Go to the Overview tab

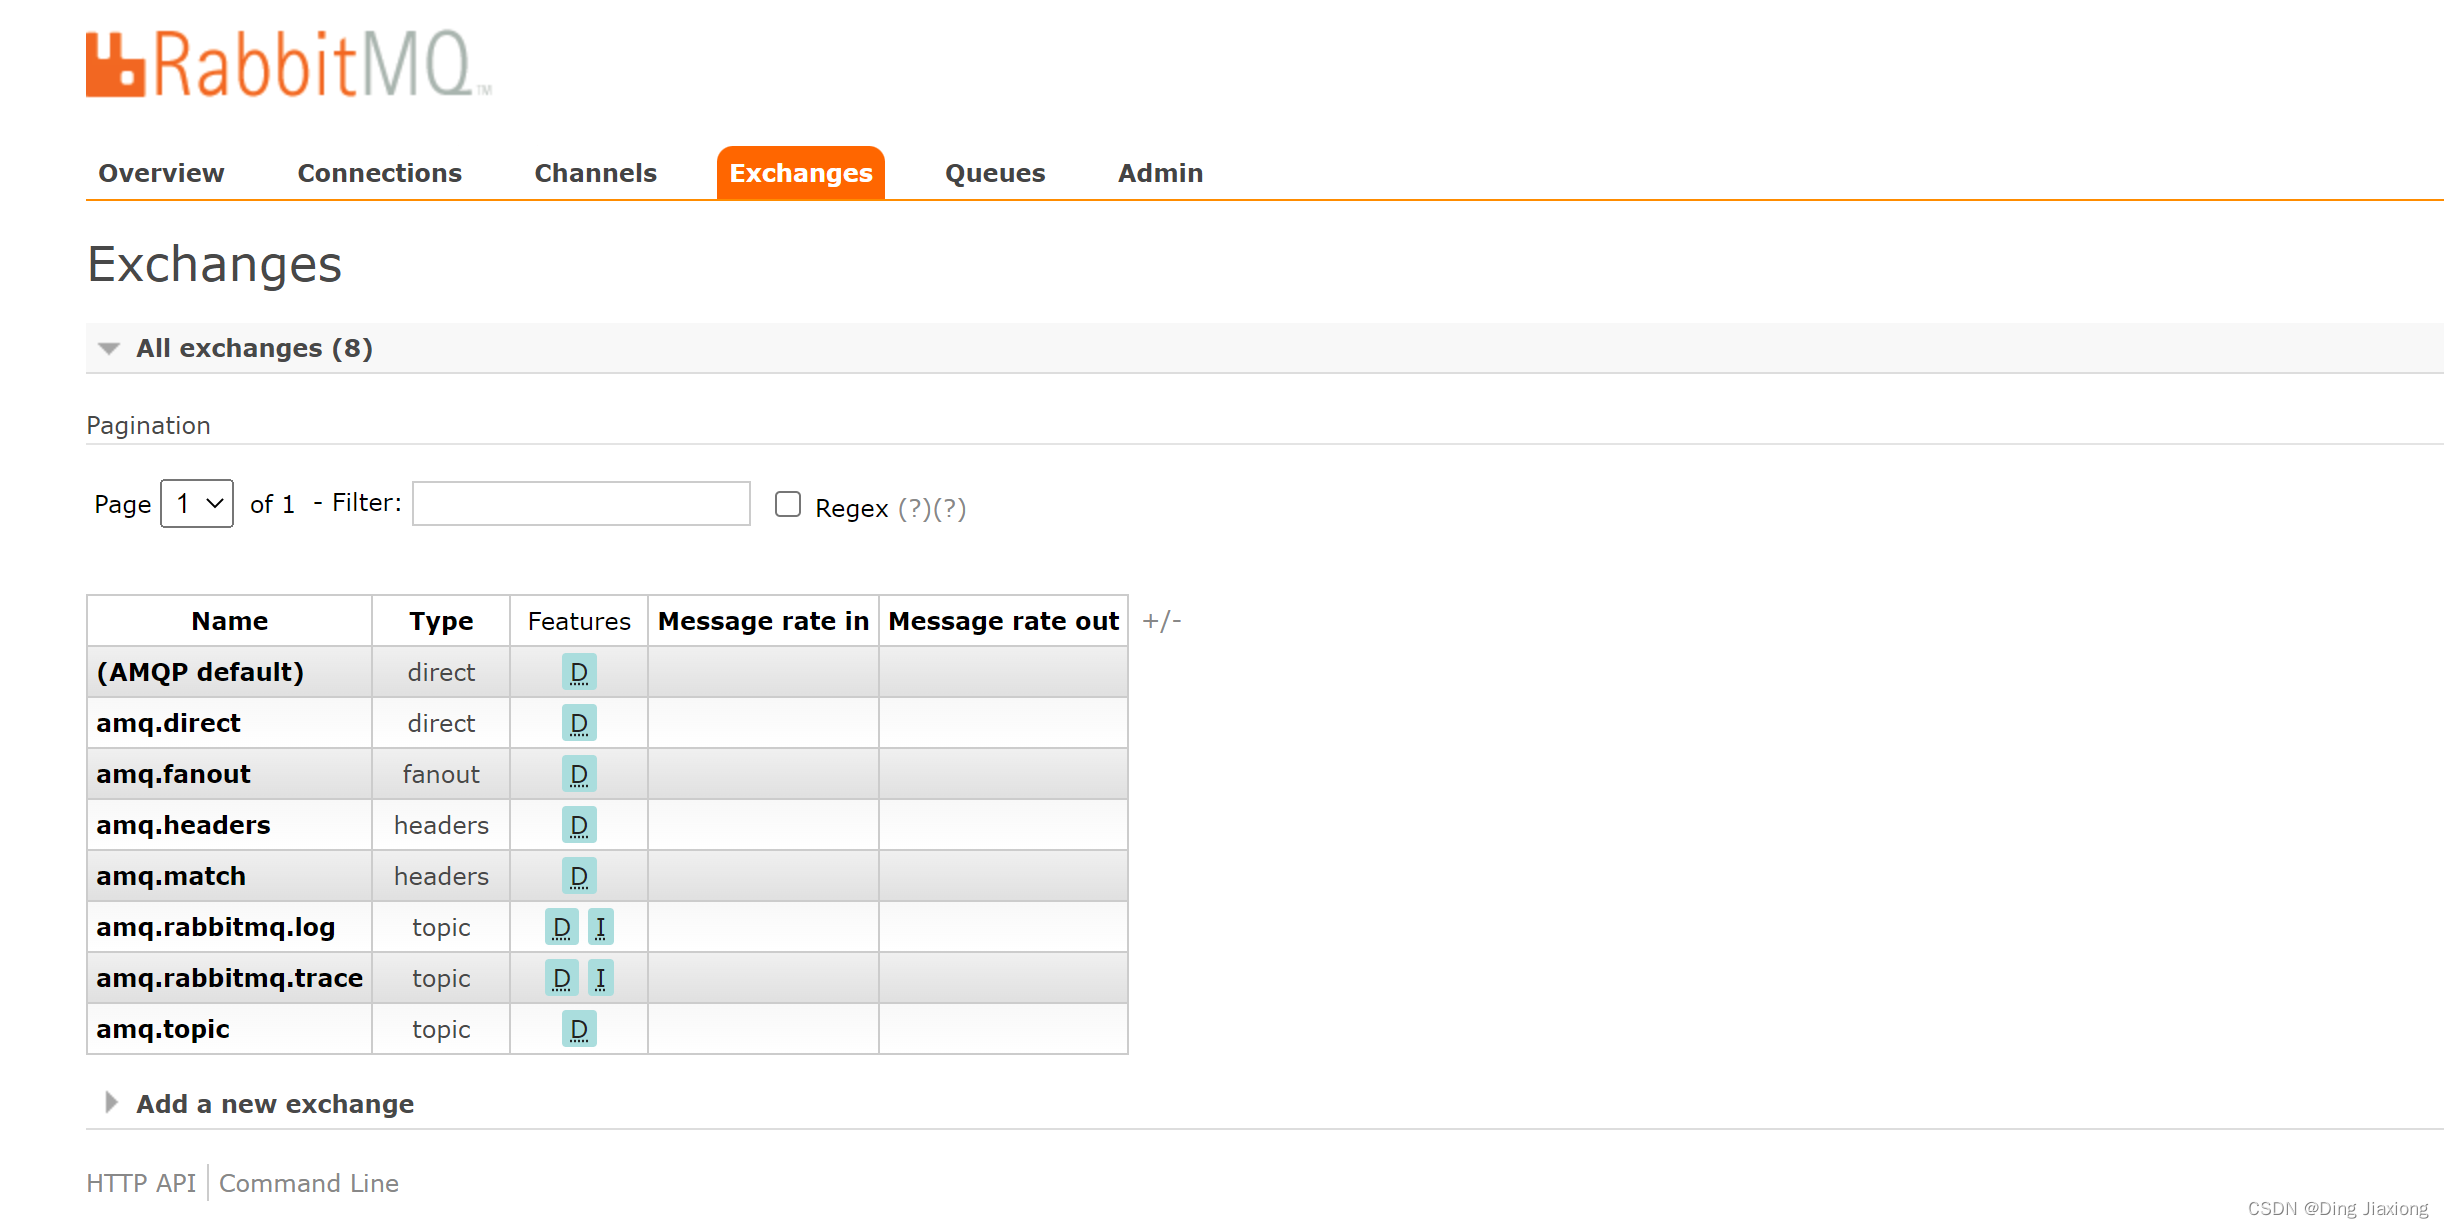coord(161,173)
